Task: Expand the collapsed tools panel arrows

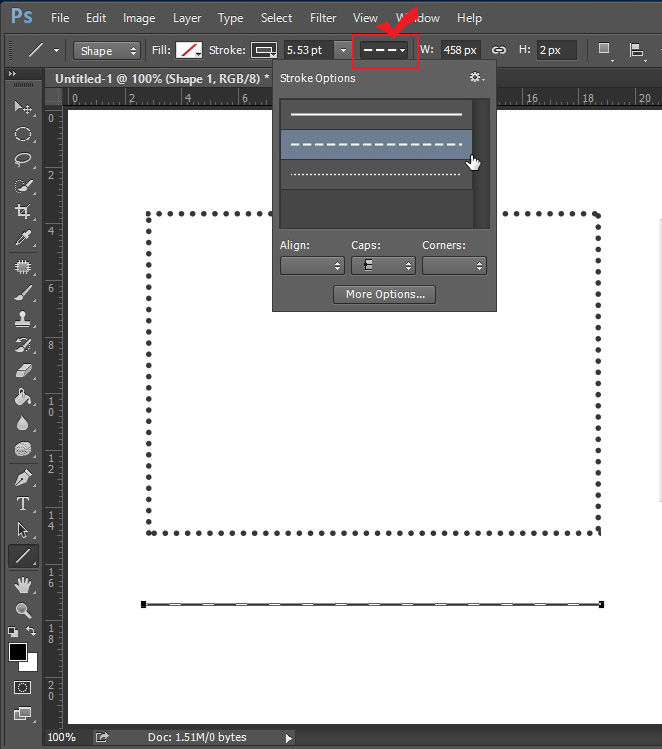Action: [x=12, y=74]
